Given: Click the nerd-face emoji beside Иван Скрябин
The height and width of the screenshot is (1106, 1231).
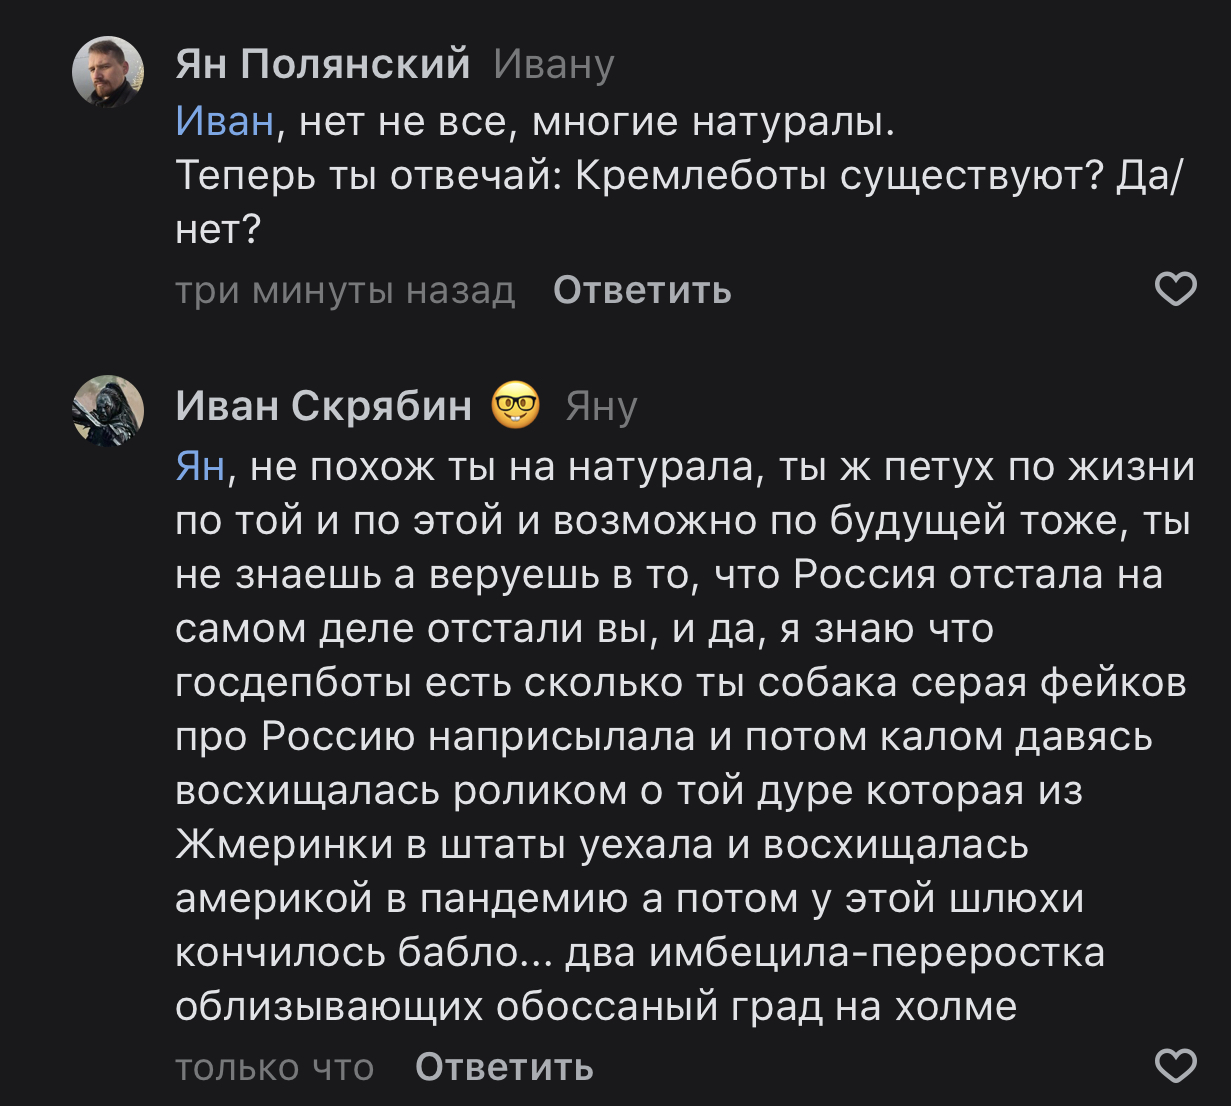Looking at the screenshot, I should [516, 406].
